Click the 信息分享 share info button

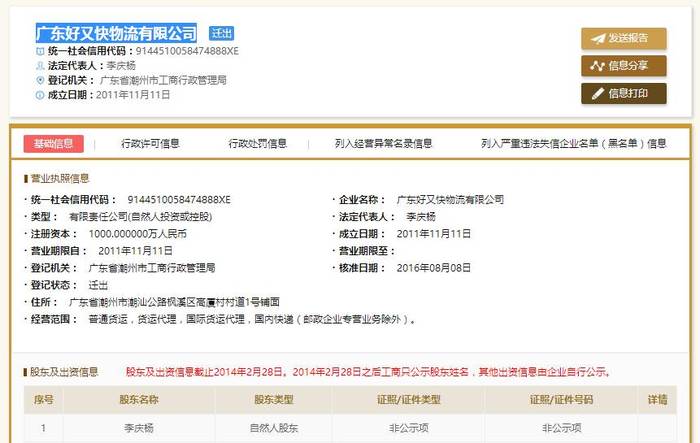pos(624,66)
